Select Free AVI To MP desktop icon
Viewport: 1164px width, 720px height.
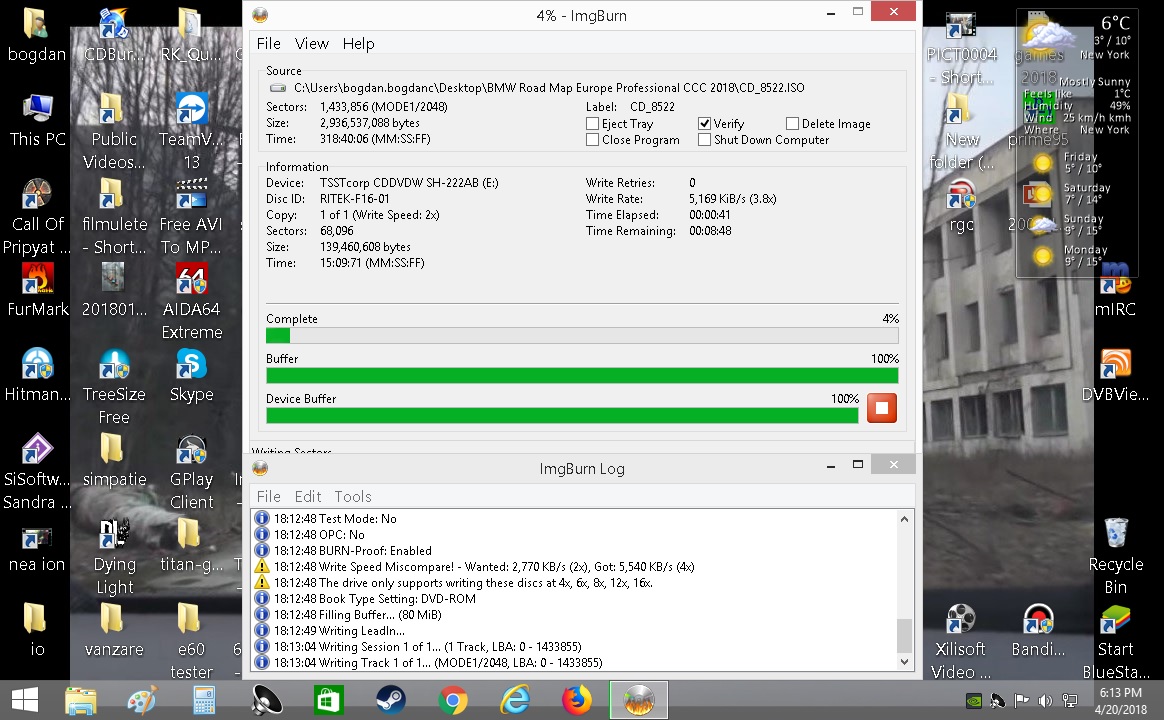(192, 216)
